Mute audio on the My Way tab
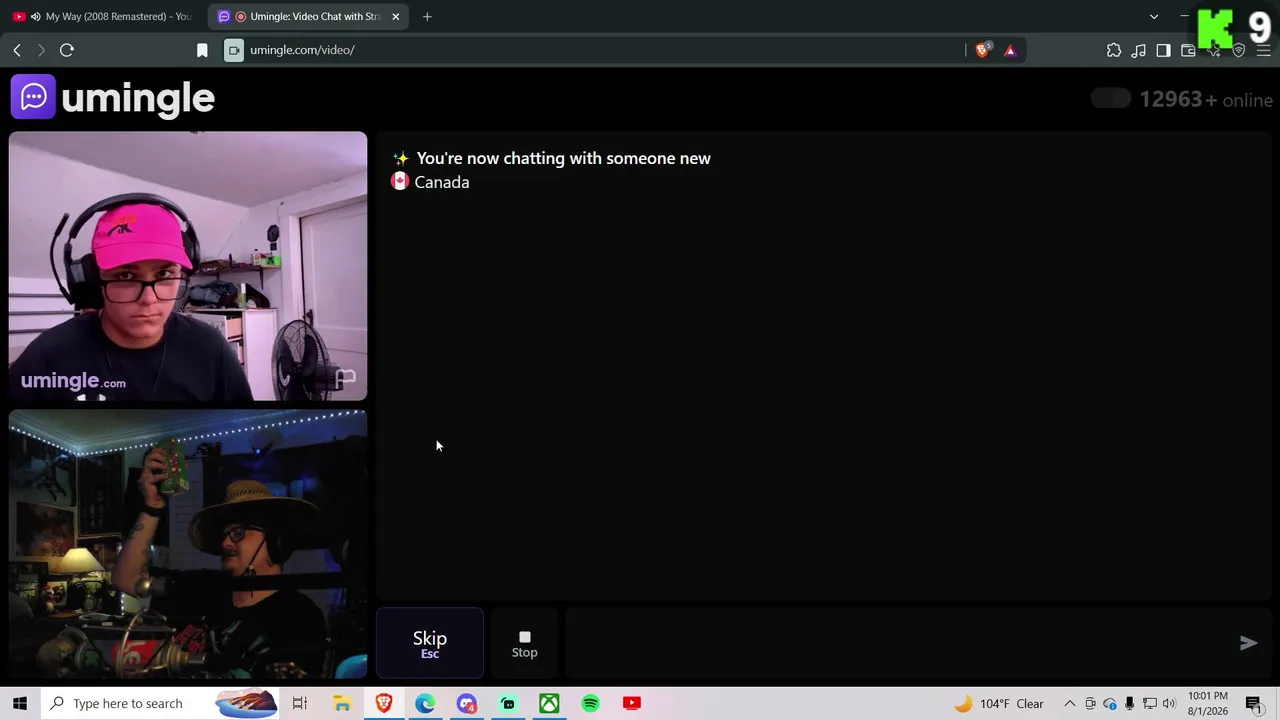 [37, 16]
